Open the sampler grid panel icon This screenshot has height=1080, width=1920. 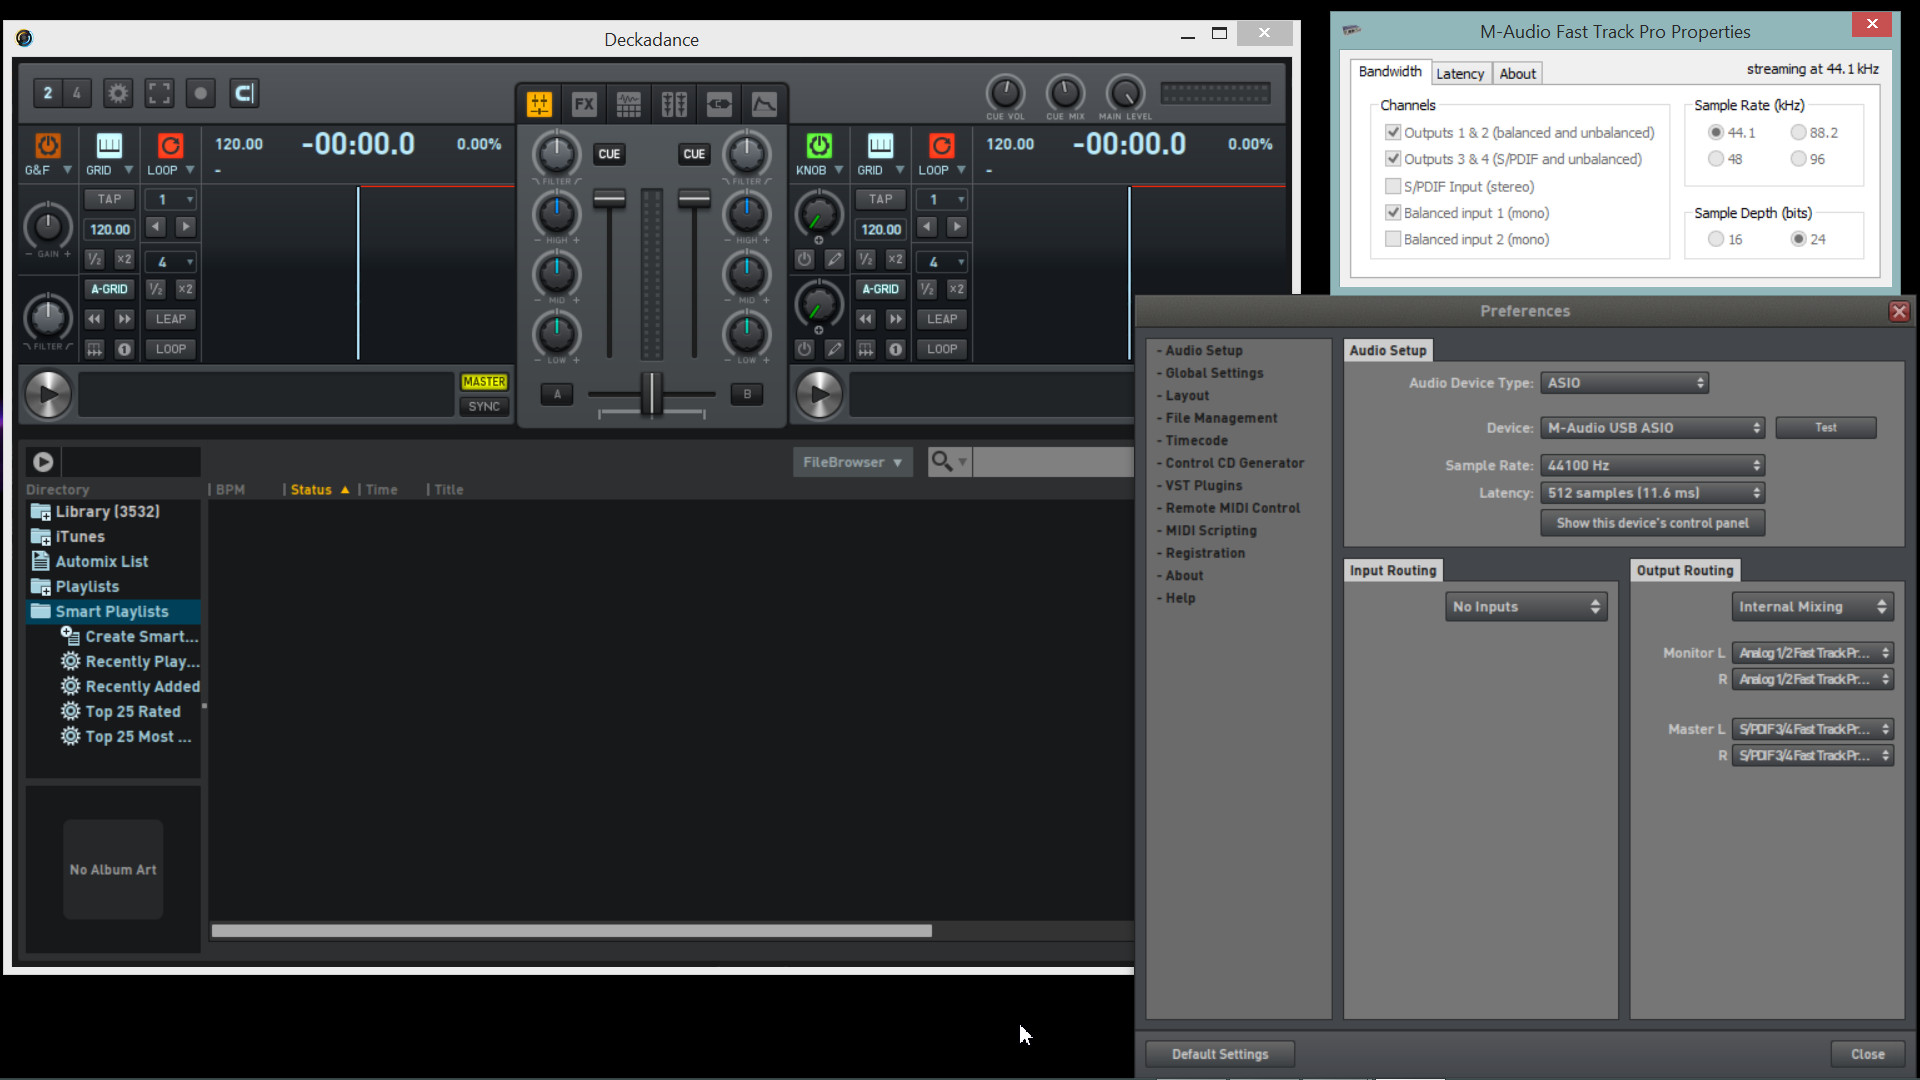pos(629,103)
